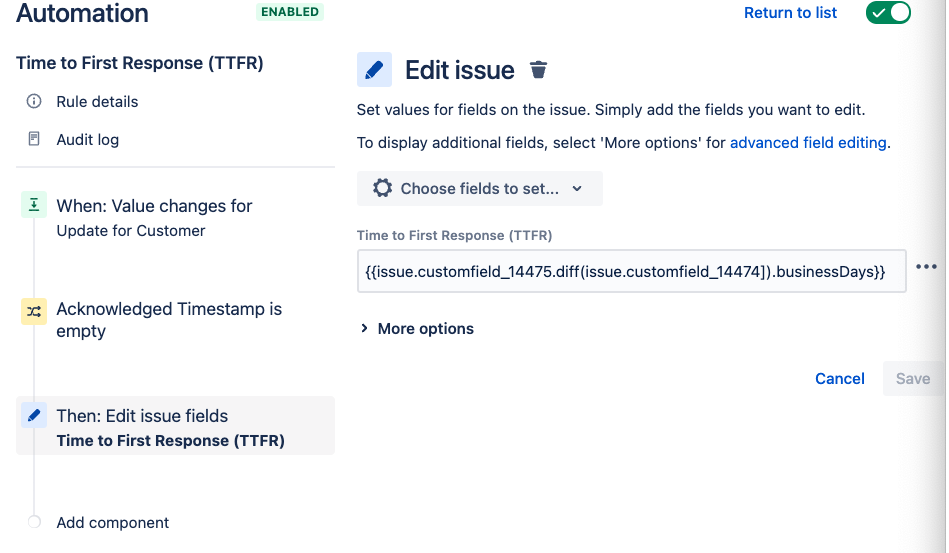Click the yellow condition shuffle icon
The image size is (949, 553).
34,312
